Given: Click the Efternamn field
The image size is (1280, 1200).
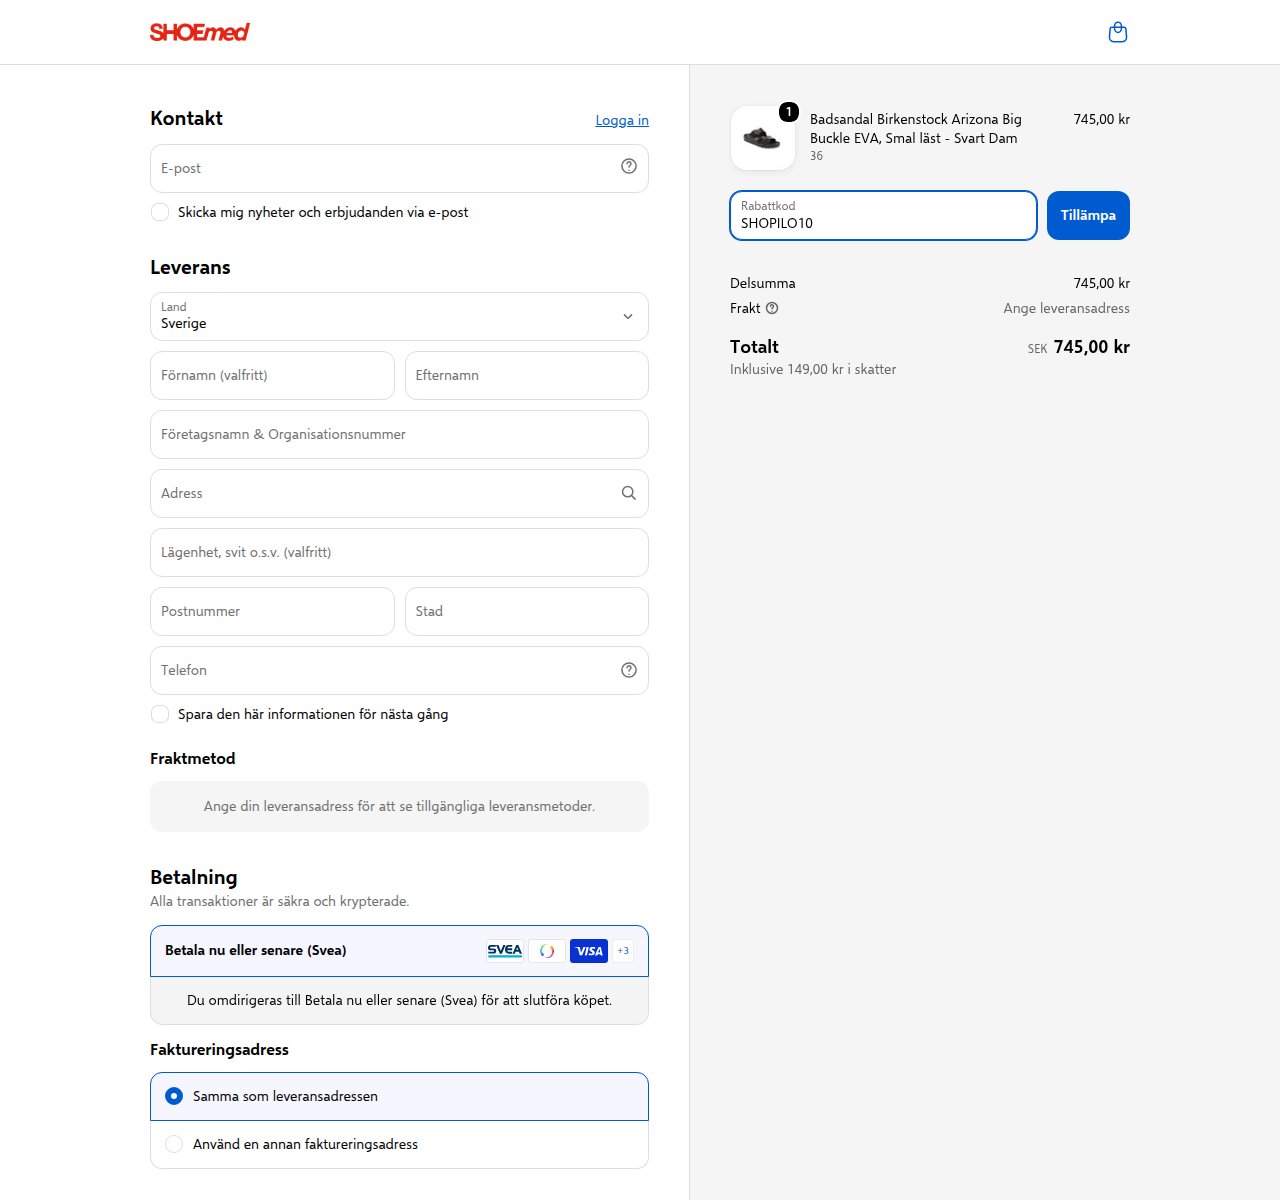Looking at the screenshot, I should click(x=527, y=375).
